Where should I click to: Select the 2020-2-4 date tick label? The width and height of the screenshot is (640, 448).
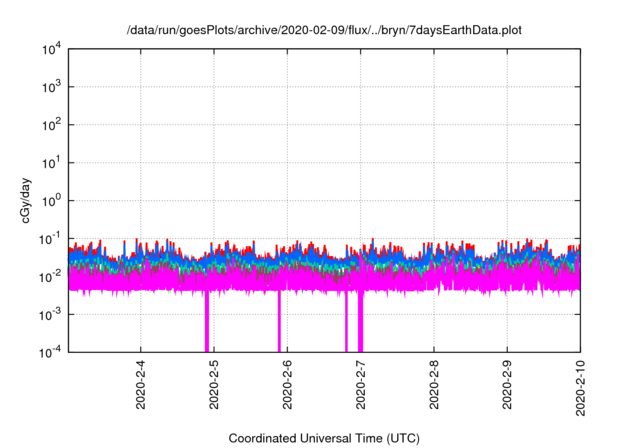tap(140, 384)
